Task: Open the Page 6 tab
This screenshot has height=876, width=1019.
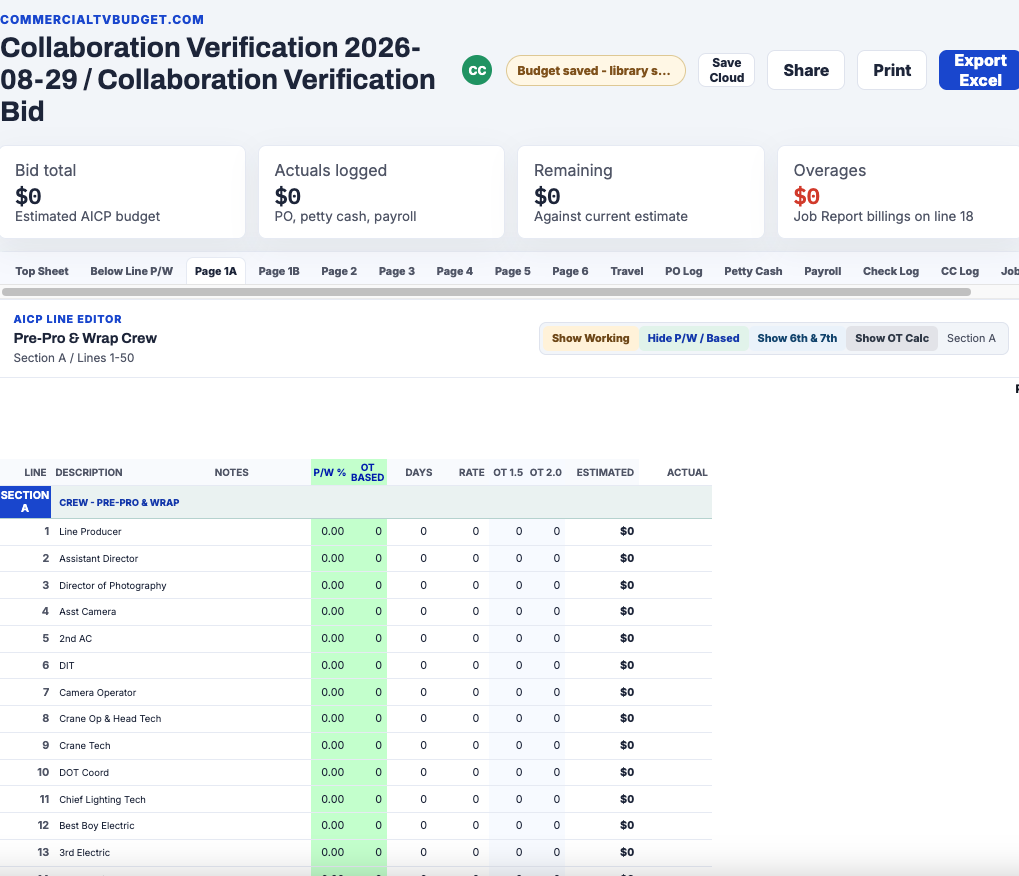Action: click(570, 271)
